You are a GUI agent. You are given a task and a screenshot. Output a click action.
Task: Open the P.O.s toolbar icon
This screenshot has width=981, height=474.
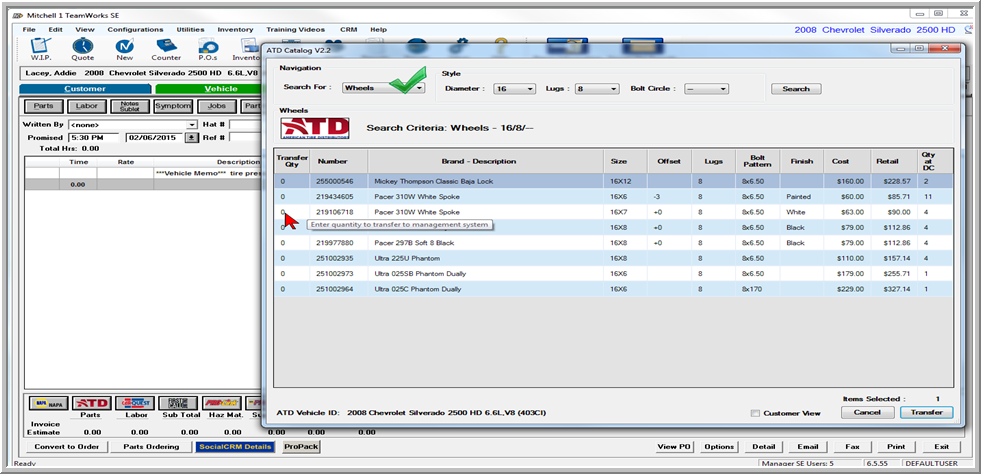point(207,49)
